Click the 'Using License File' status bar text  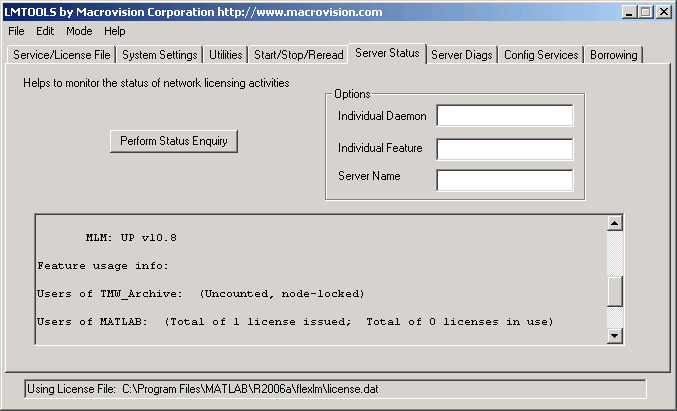point(203,389)
